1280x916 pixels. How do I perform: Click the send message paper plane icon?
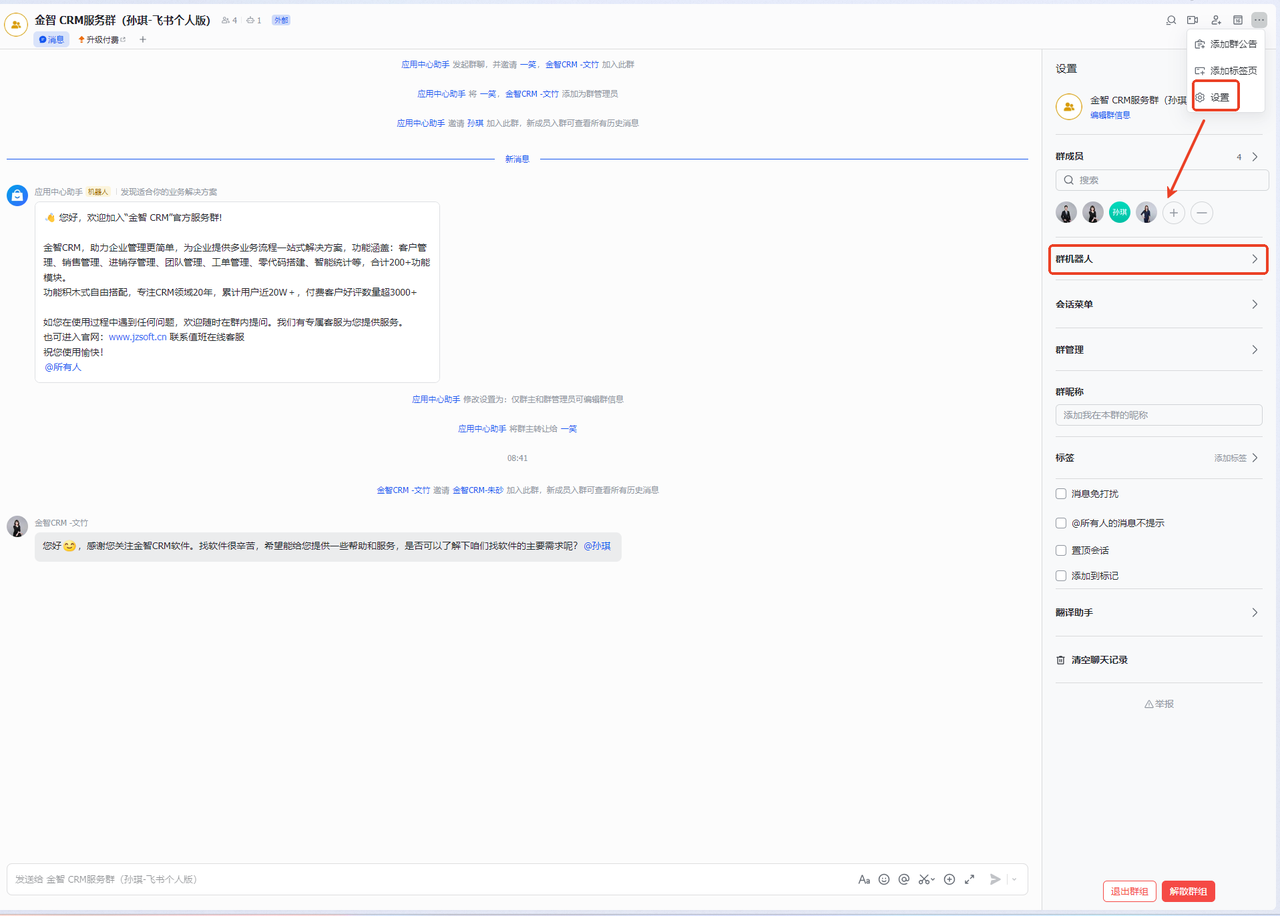pos(995,879)
